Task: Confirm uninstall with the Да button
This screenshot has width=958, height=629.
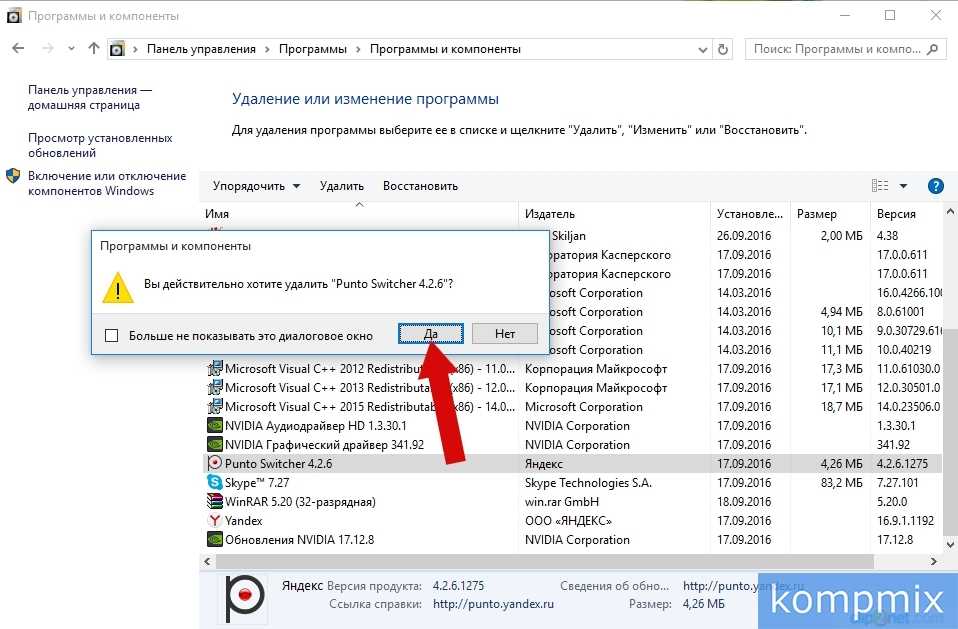Action: pos(431,333)
